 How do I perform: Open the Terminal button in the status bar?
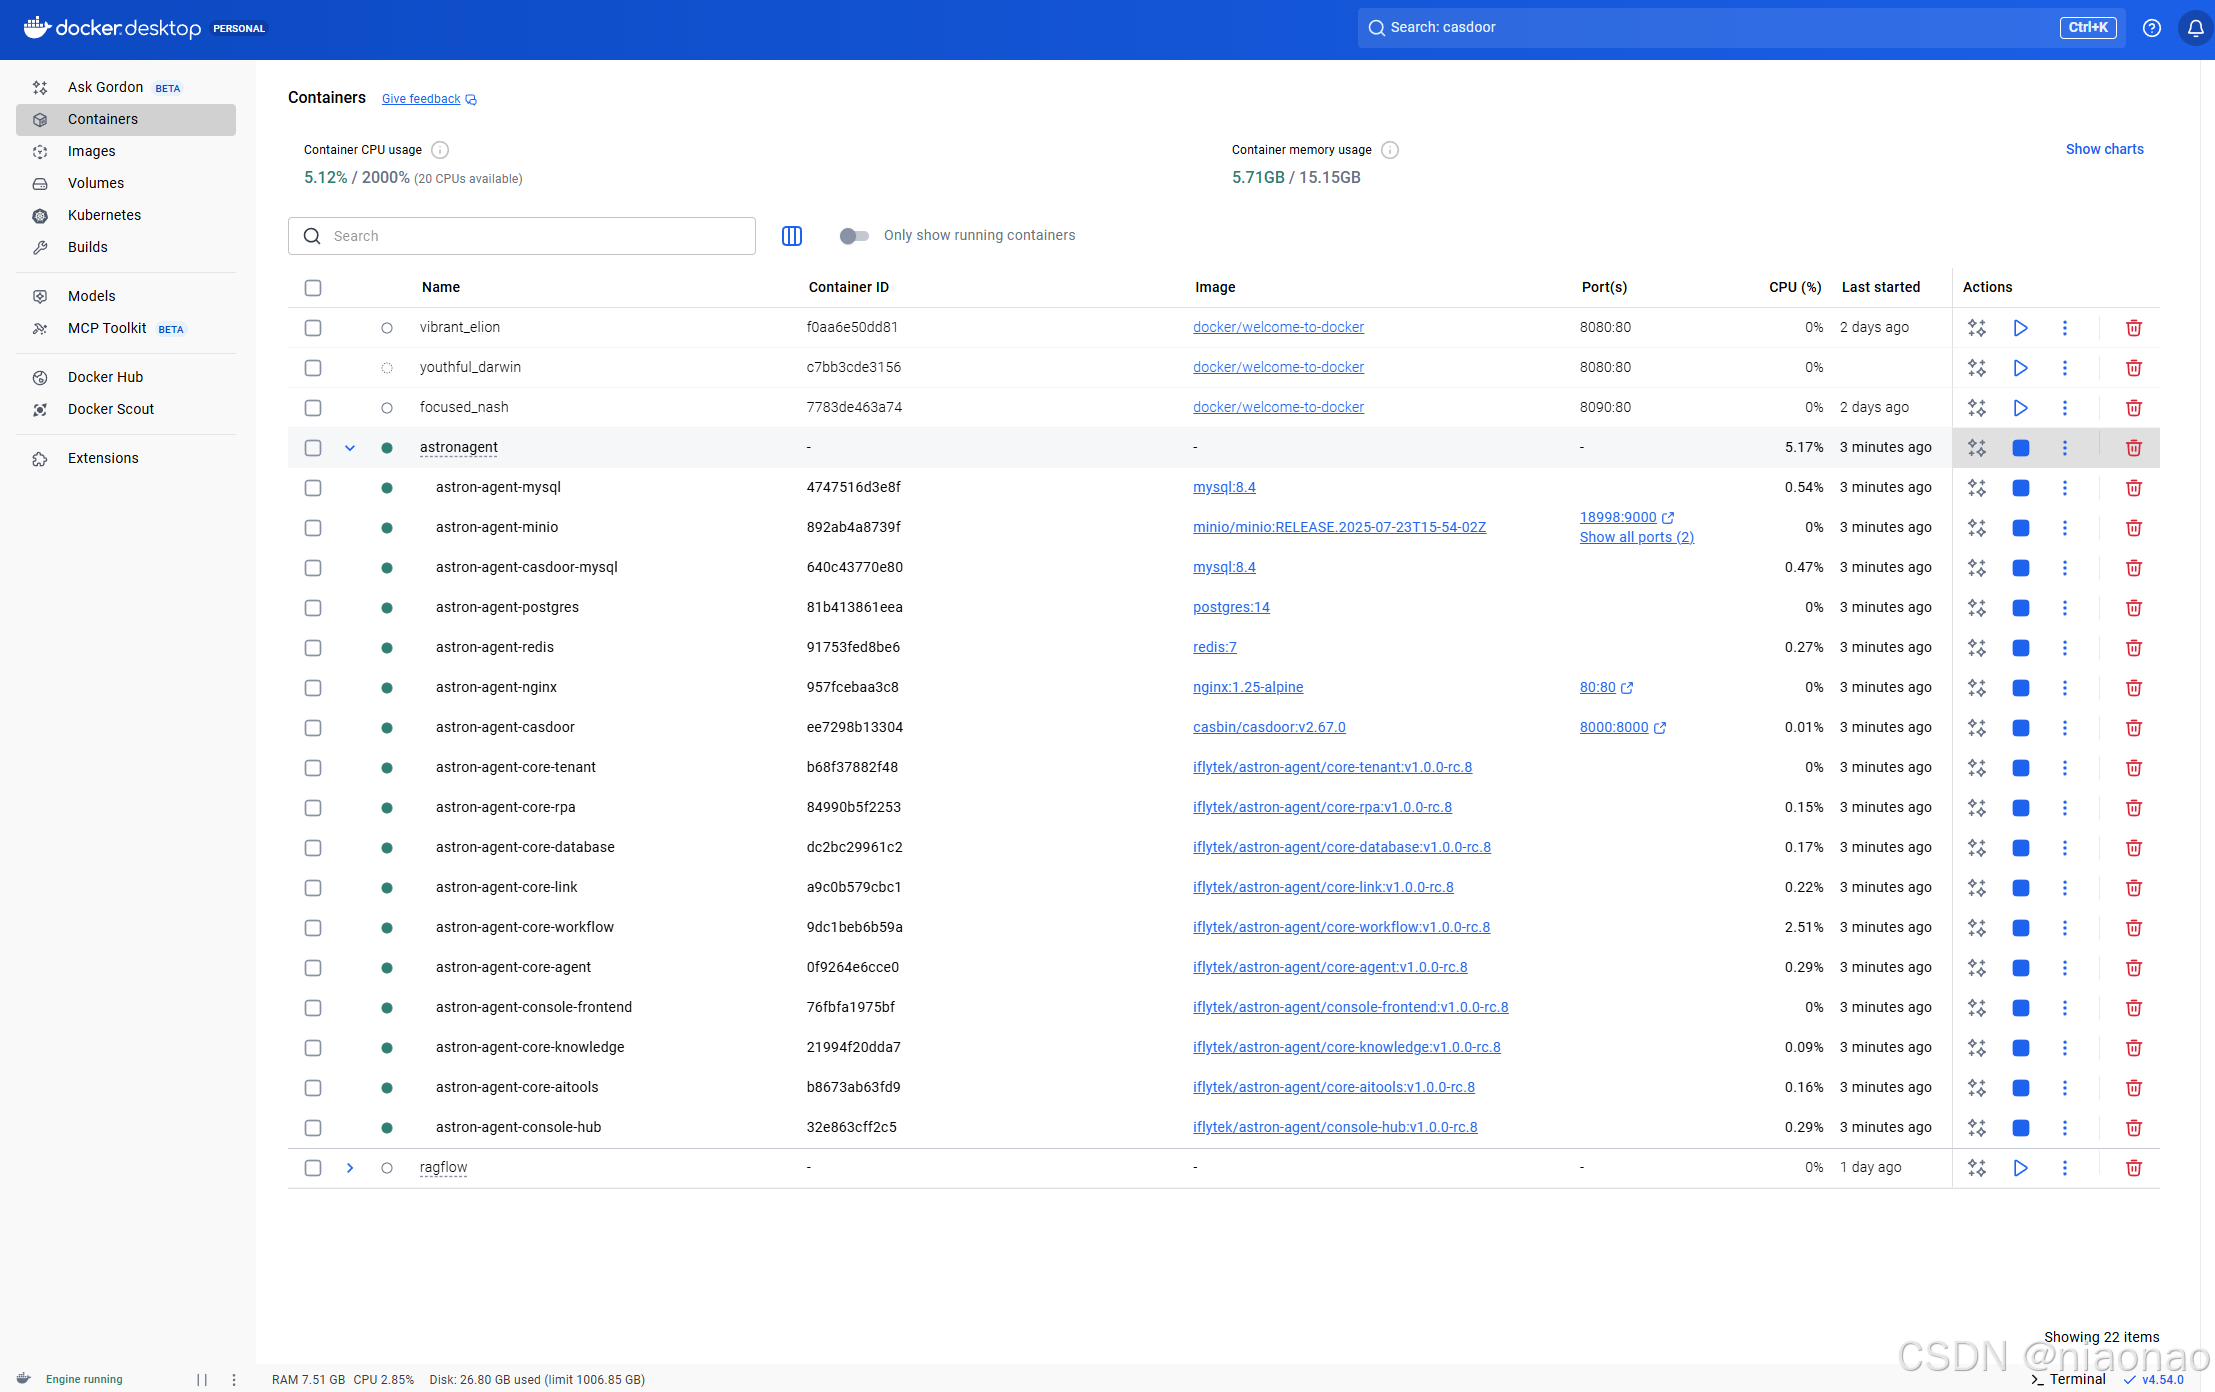[2068, 1379]
